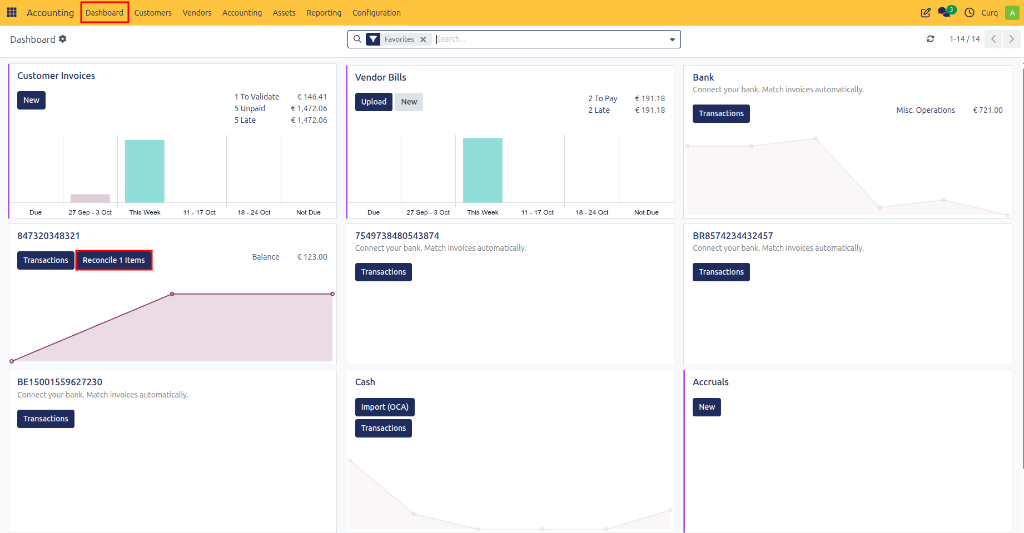Open the Dashboard menu item
Screen dimensions: 1024x533
[104, 12]
